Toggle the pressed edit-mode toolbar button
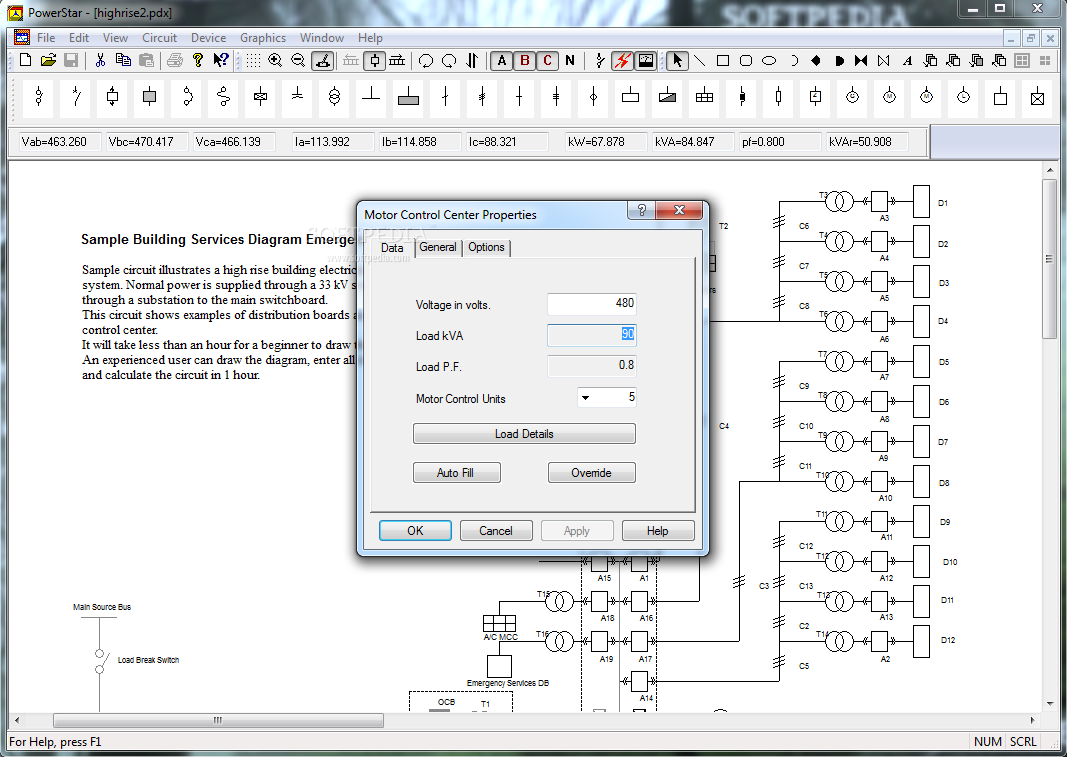Viewport: 1067px width, 757px height. 322,61
